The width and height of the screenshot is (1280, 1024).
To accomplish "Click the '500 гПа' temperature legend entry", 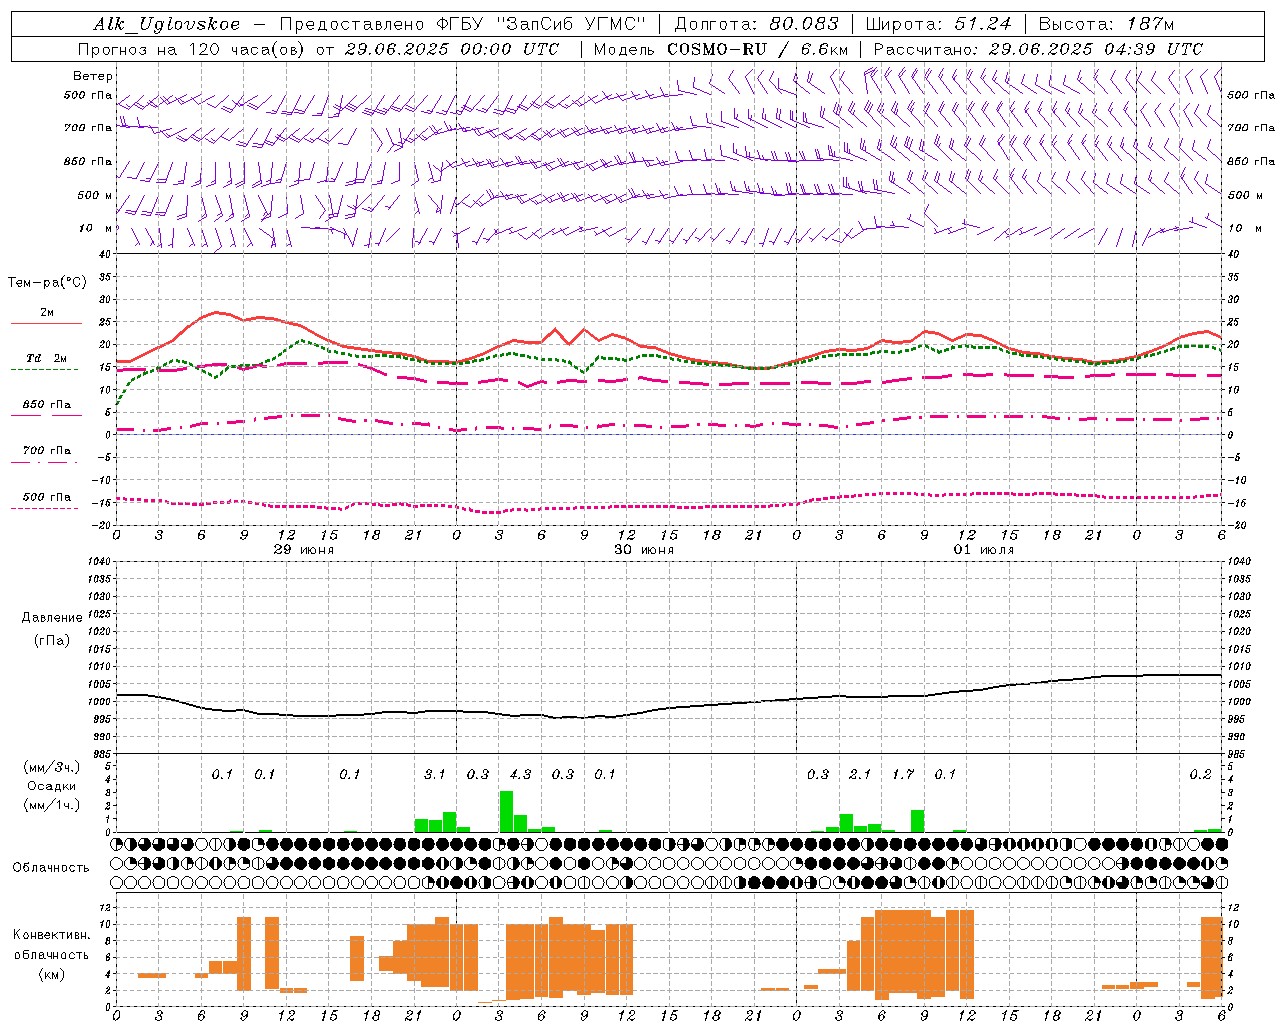I will [46, 497].
